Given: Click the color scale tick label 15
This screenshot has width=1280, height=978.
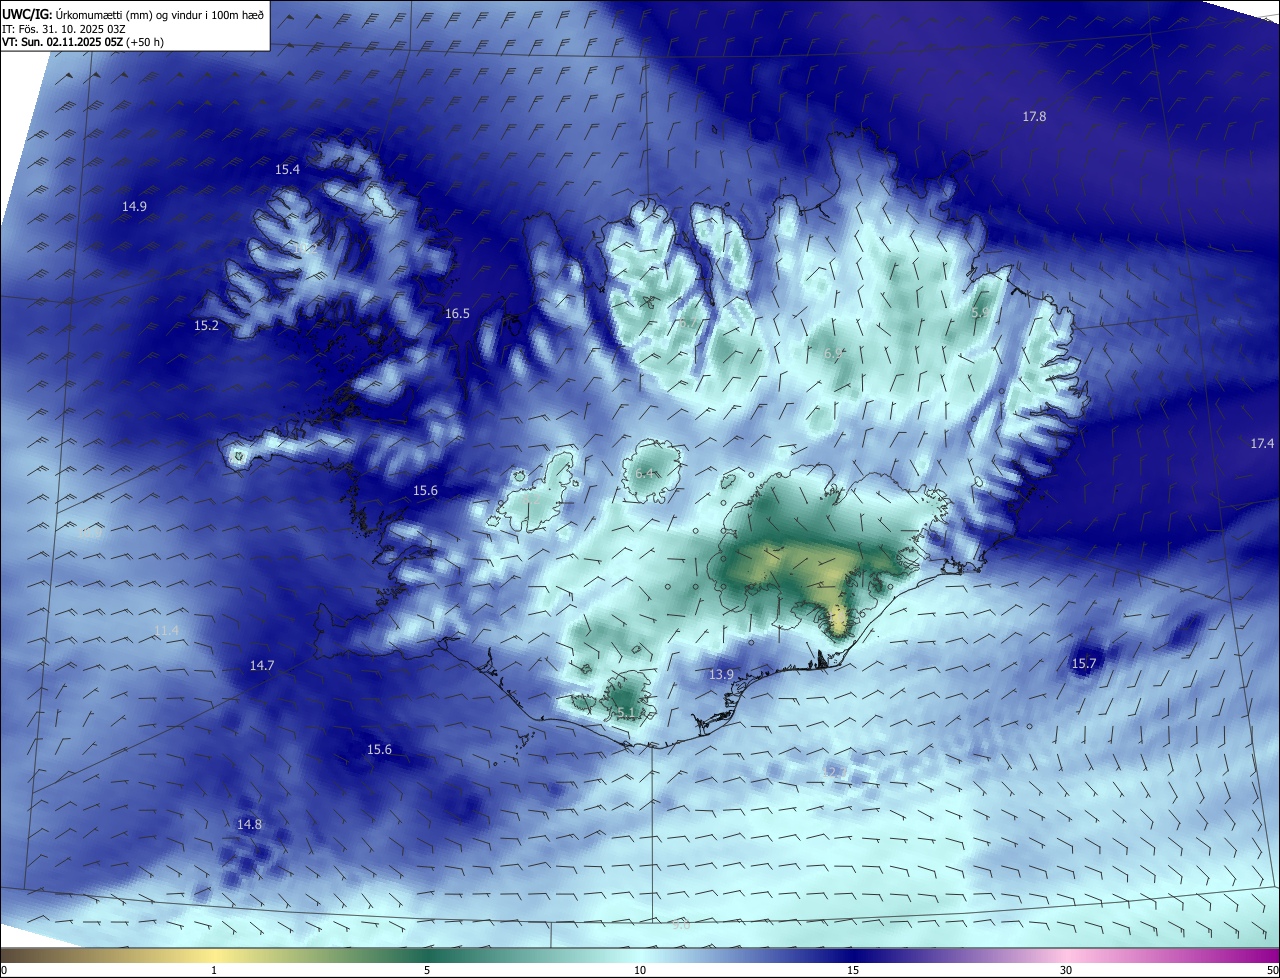Looking at the screenshot, I should (x=853, y=971).
